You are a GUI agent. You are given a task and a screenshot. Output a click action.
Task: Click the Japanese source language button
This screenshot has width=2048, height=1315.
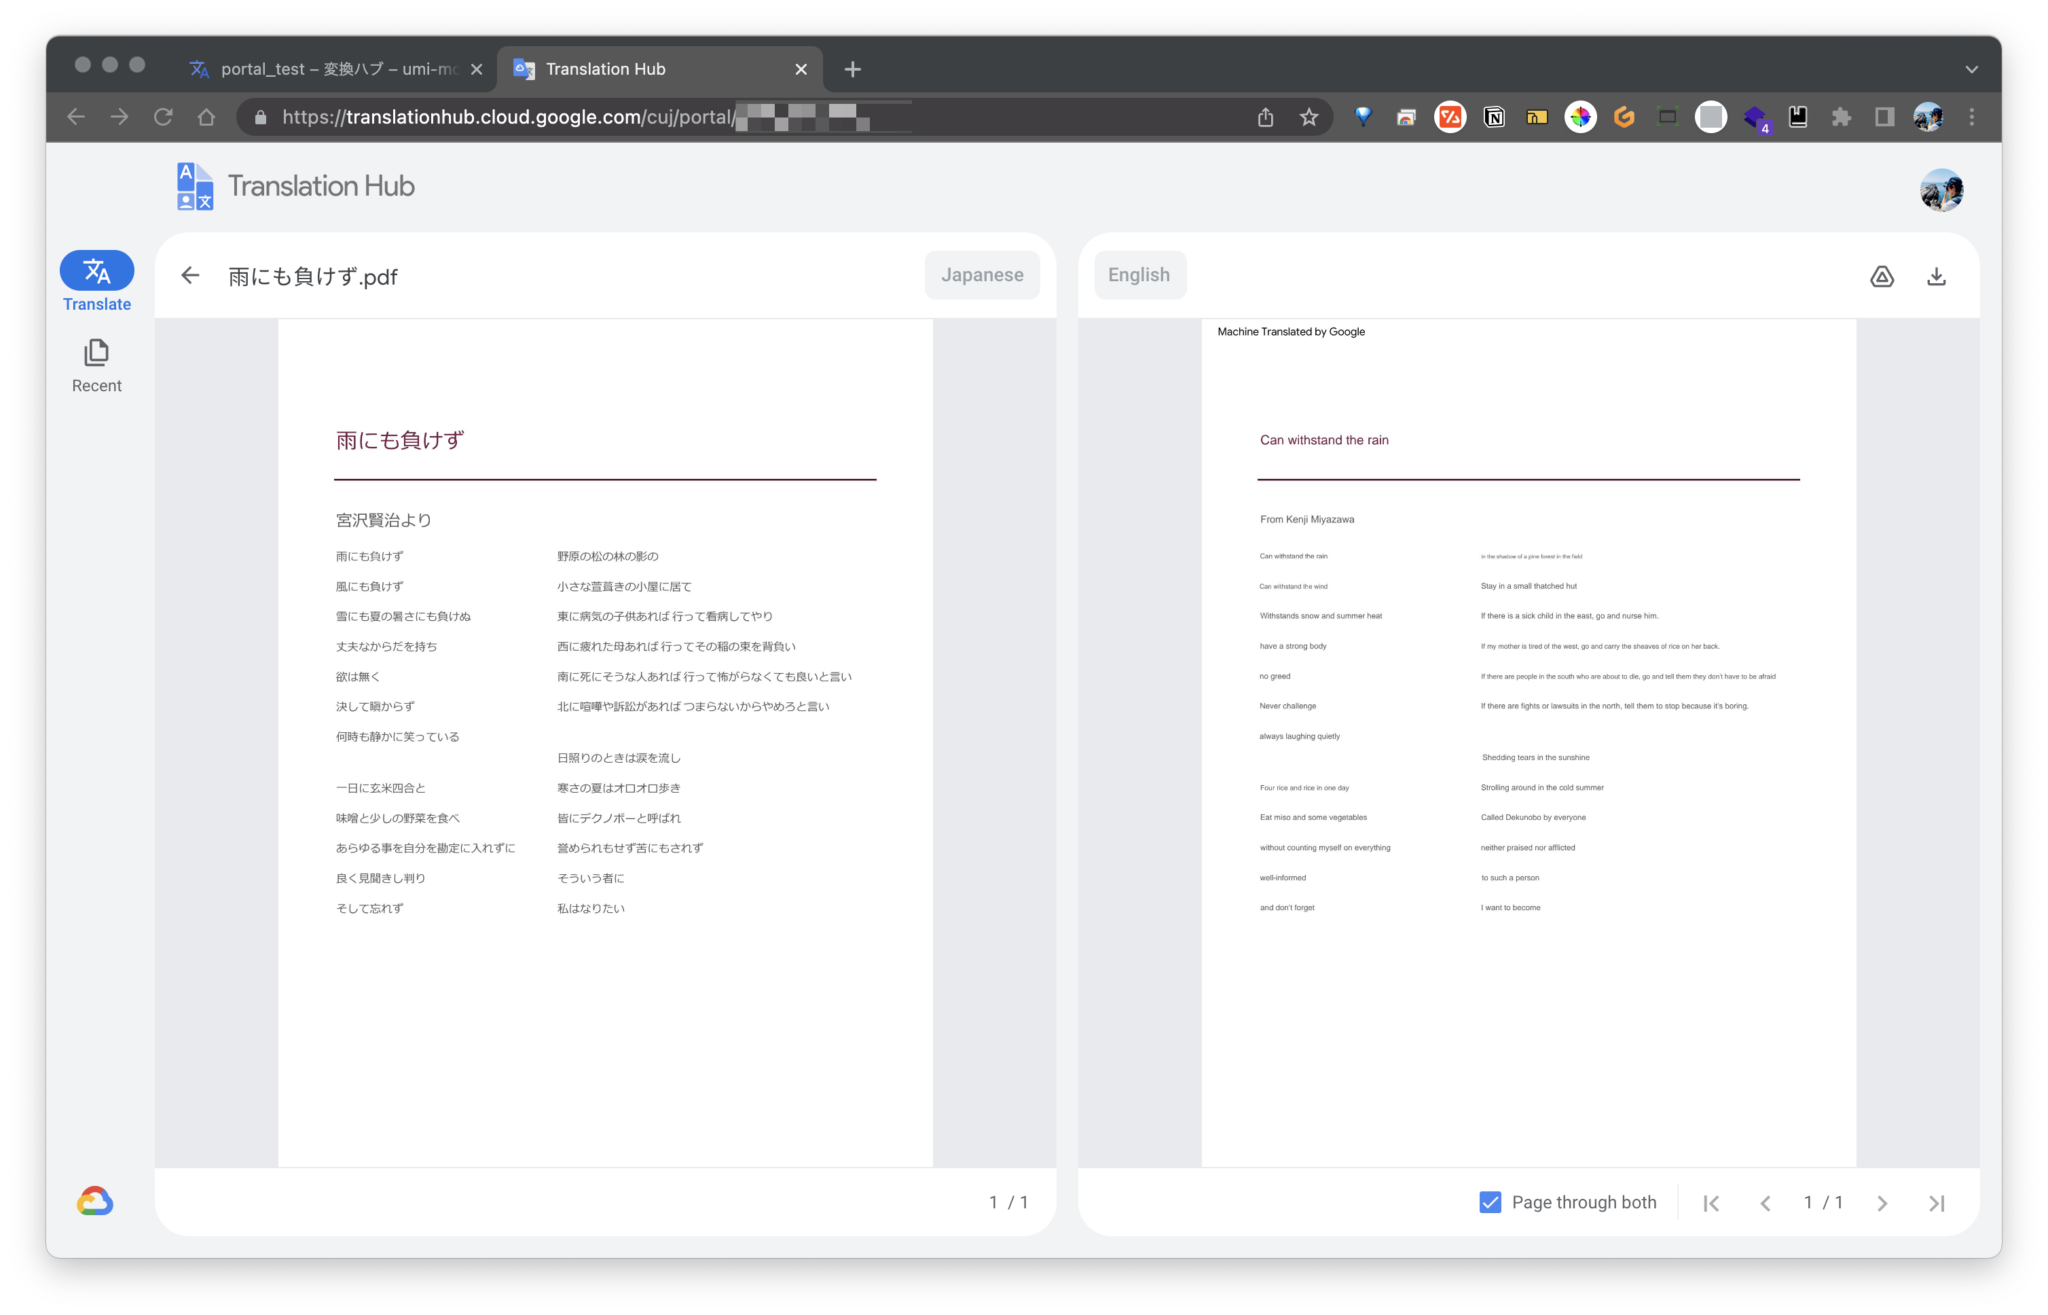981,275
